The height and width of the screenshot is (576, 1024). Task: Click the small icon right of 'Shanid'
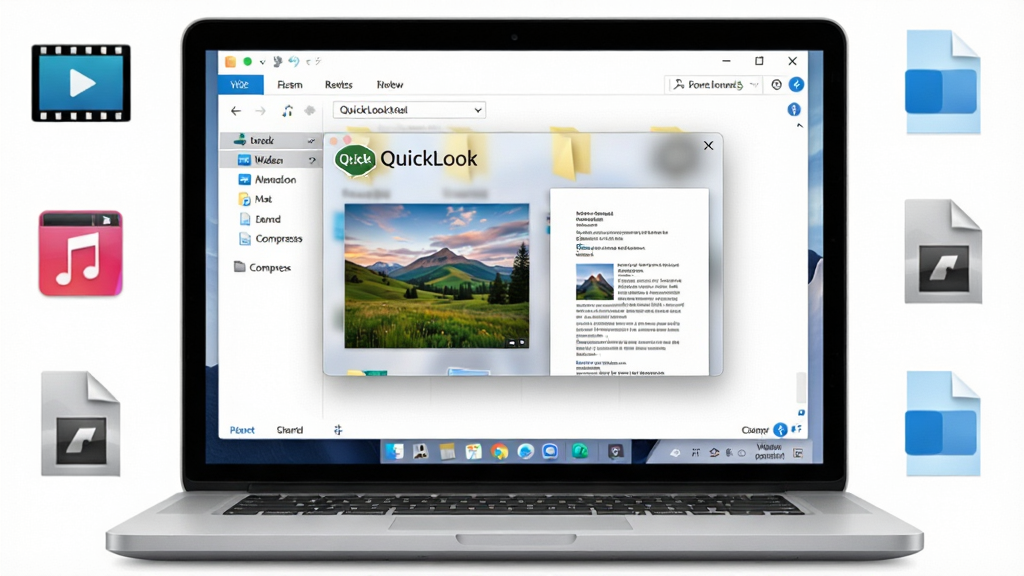338,430
